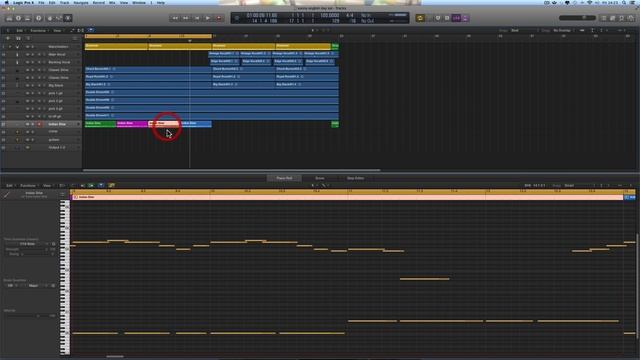The image size is (640, 360).
Task: Show the Smart Controls pane
Action: 50,18
